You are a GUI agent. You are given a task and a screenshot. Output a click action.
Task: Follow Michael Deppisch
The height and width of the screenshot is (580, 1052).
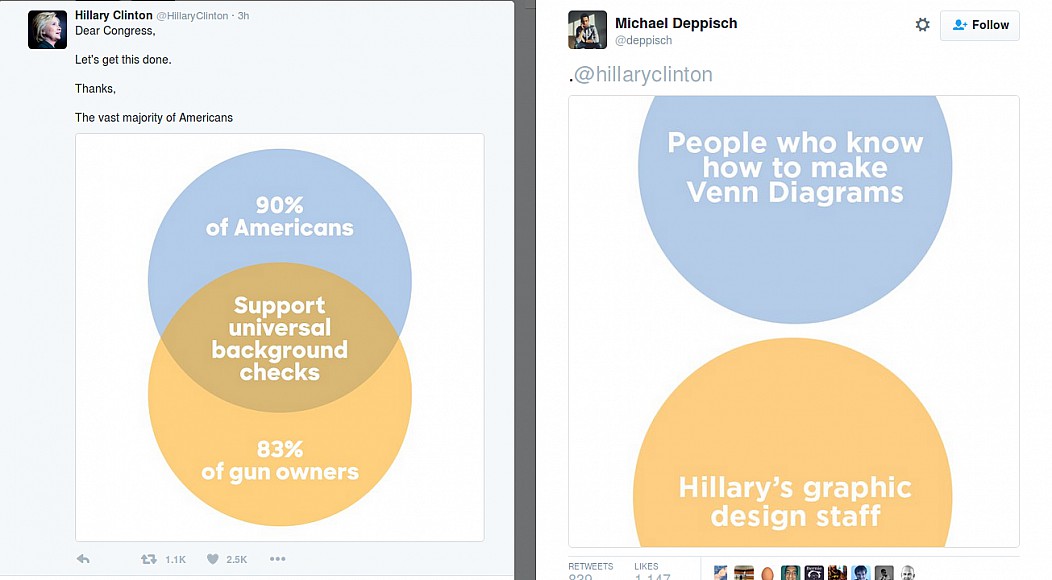pyautogui.click(x=979, y=25)
